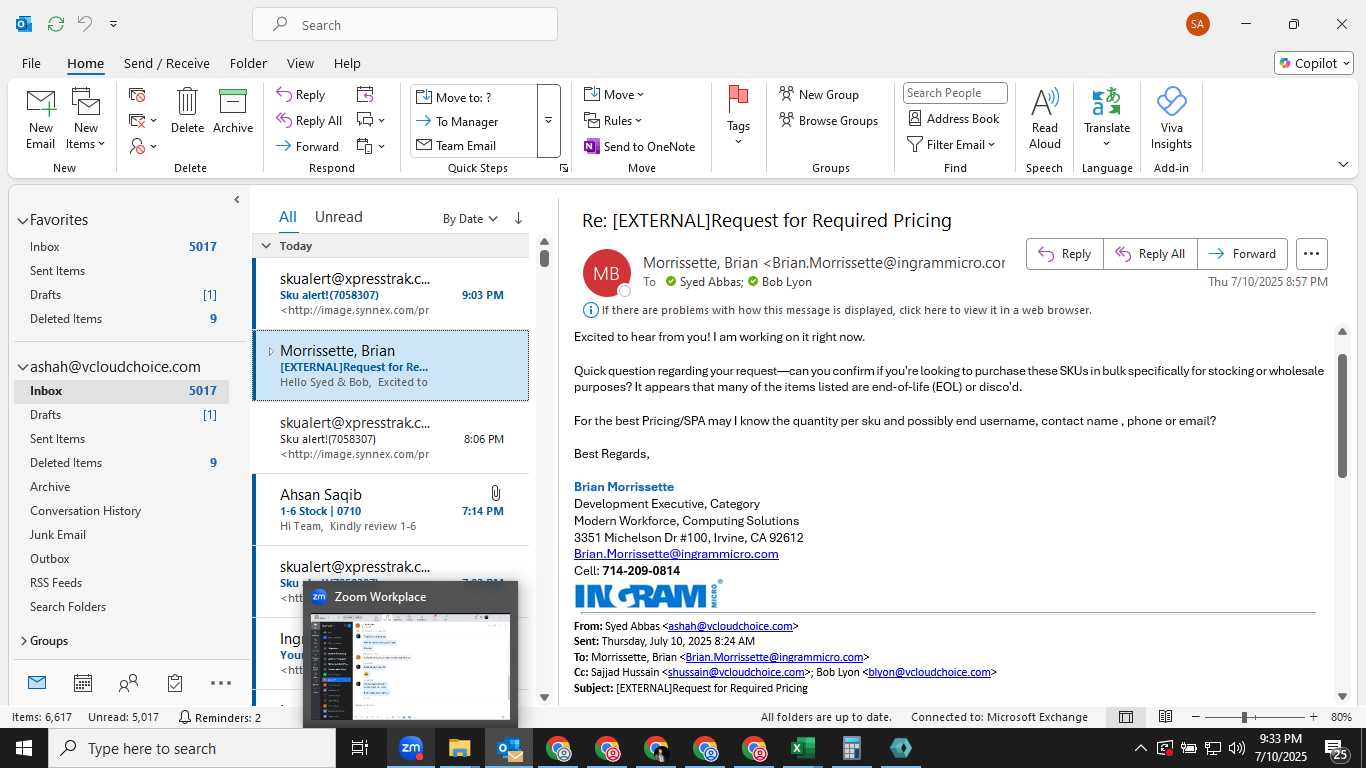Reverse sort order arrow in message list
Screen dimensions: 1366x768
click(518, 218)
